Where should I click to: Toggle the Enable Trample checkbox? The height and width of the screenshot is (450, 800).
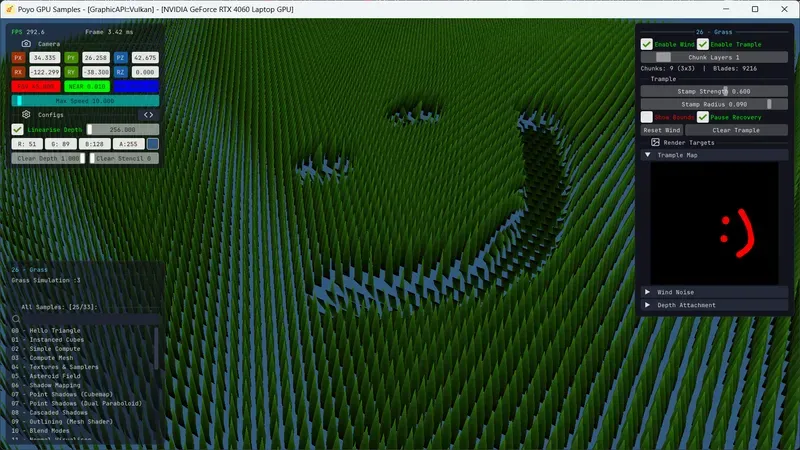click(x=703, y=44)
